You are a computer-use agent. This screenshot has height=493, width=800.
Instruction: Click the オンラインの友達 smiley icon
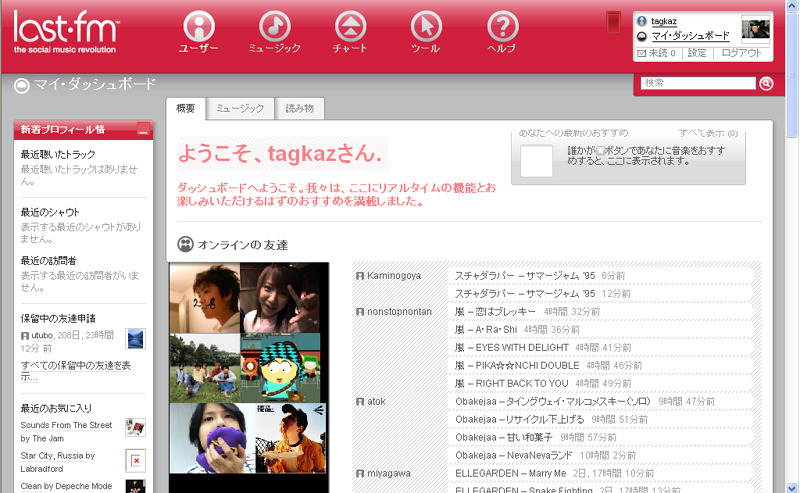tap(185, 244)
